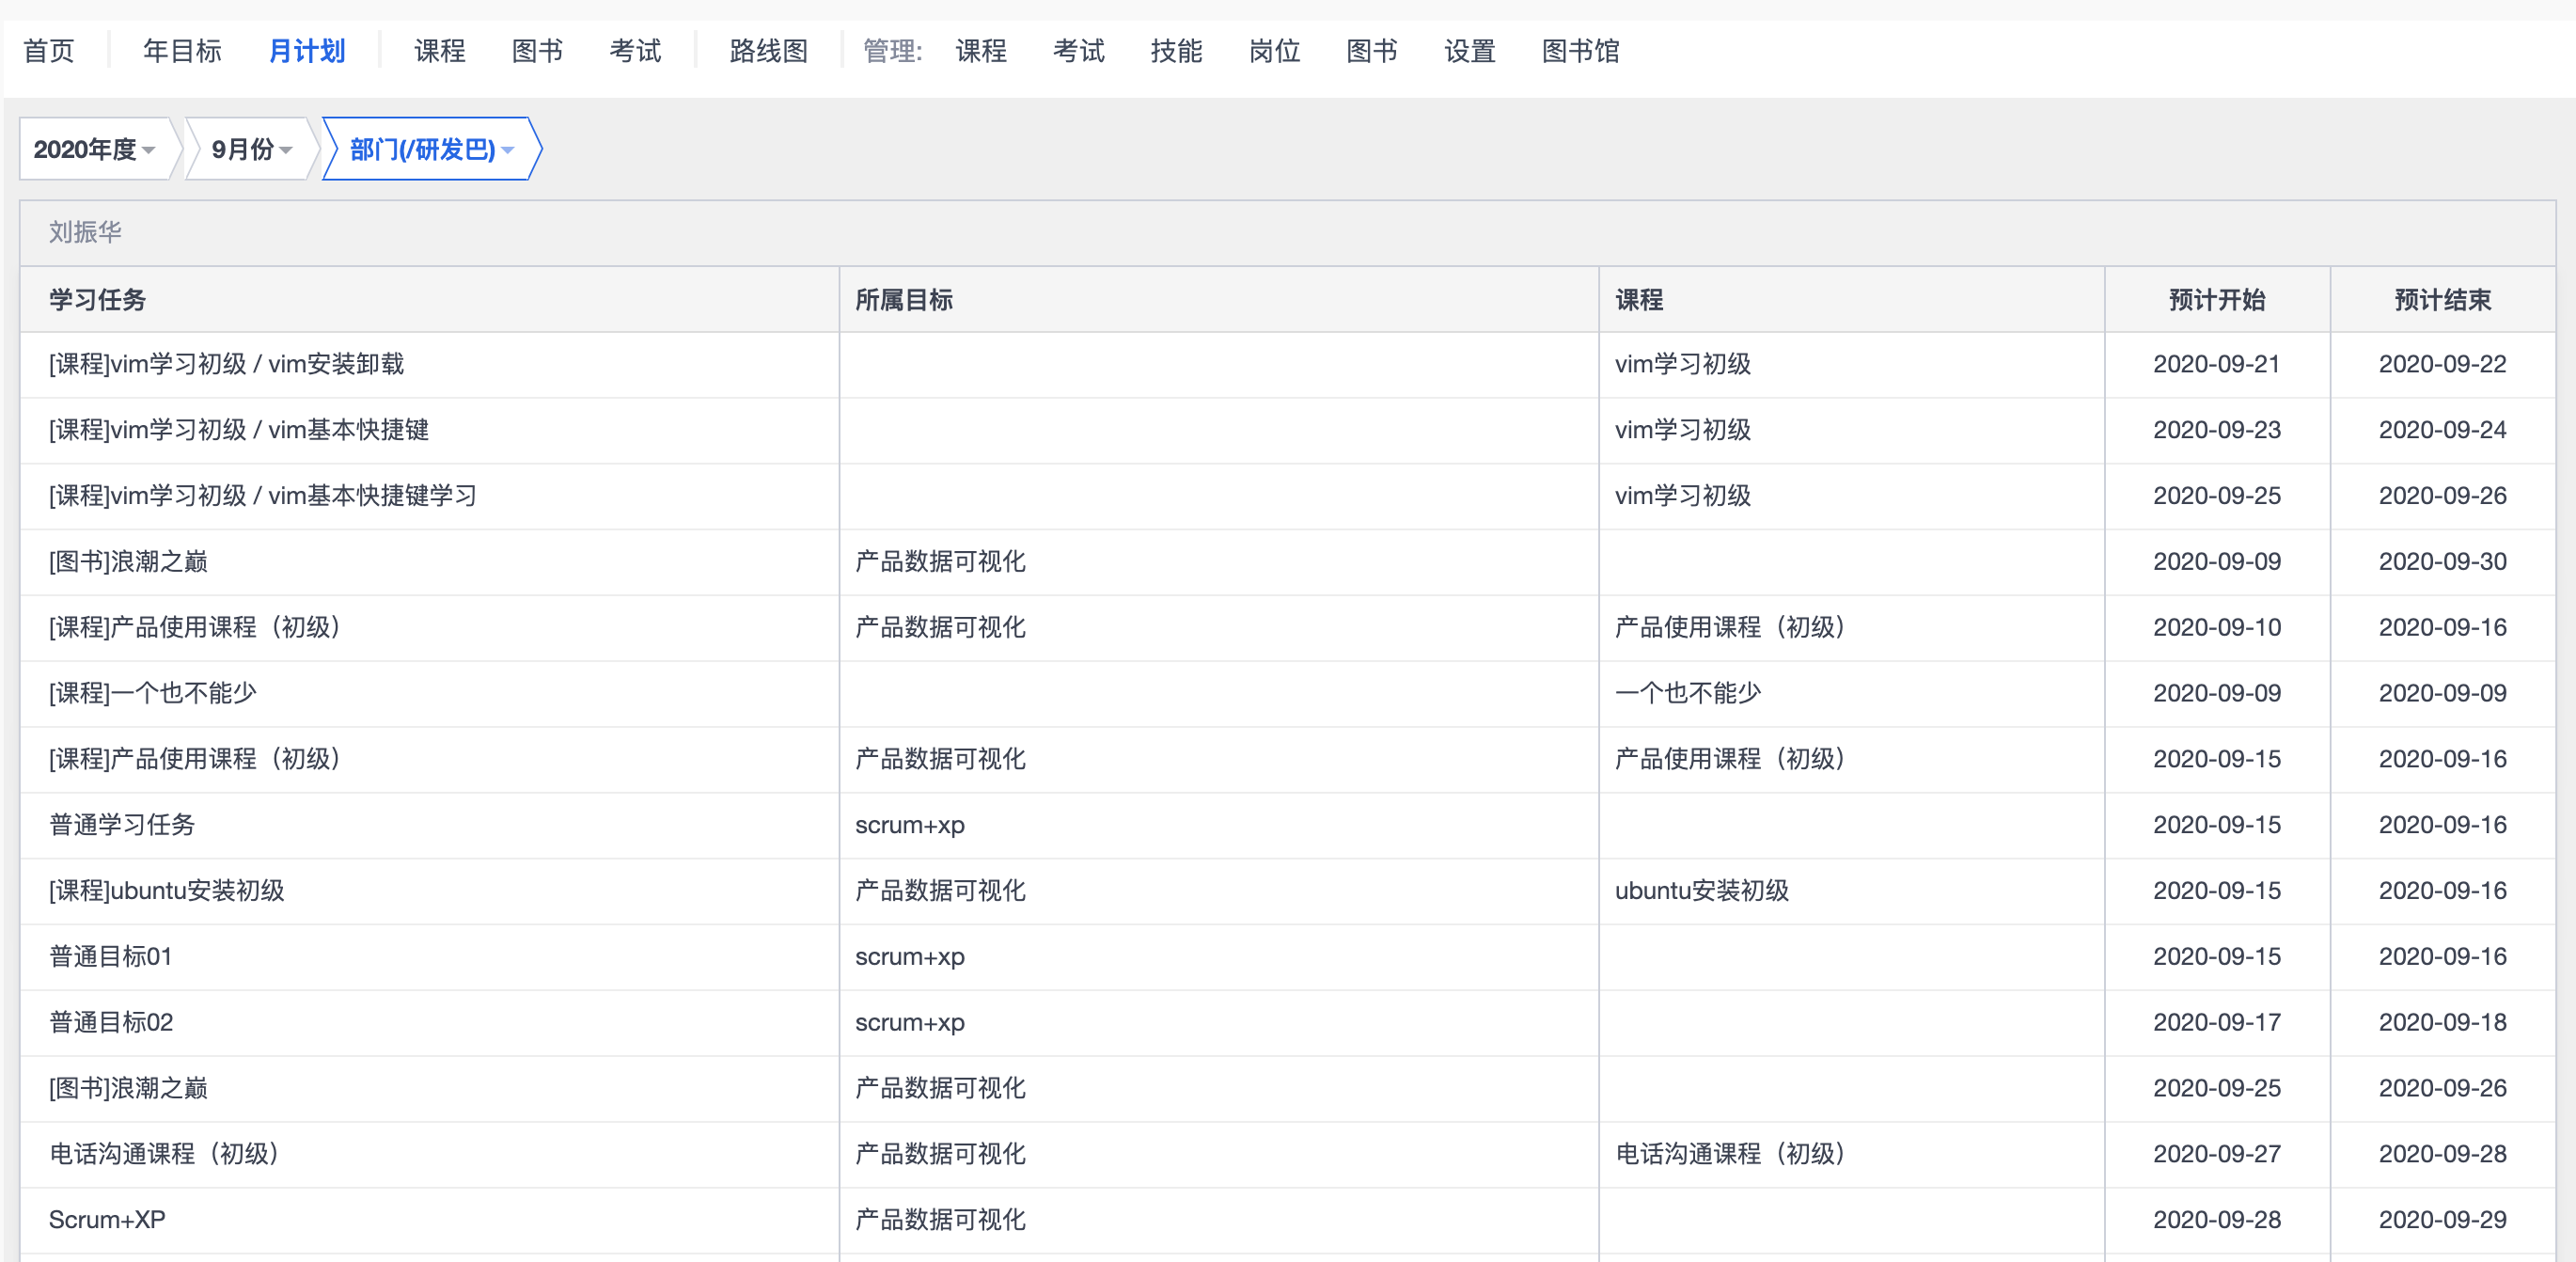Click end date 2020-09-29
This screenshot has height=1262, width=2576.
point(2443,1221)
